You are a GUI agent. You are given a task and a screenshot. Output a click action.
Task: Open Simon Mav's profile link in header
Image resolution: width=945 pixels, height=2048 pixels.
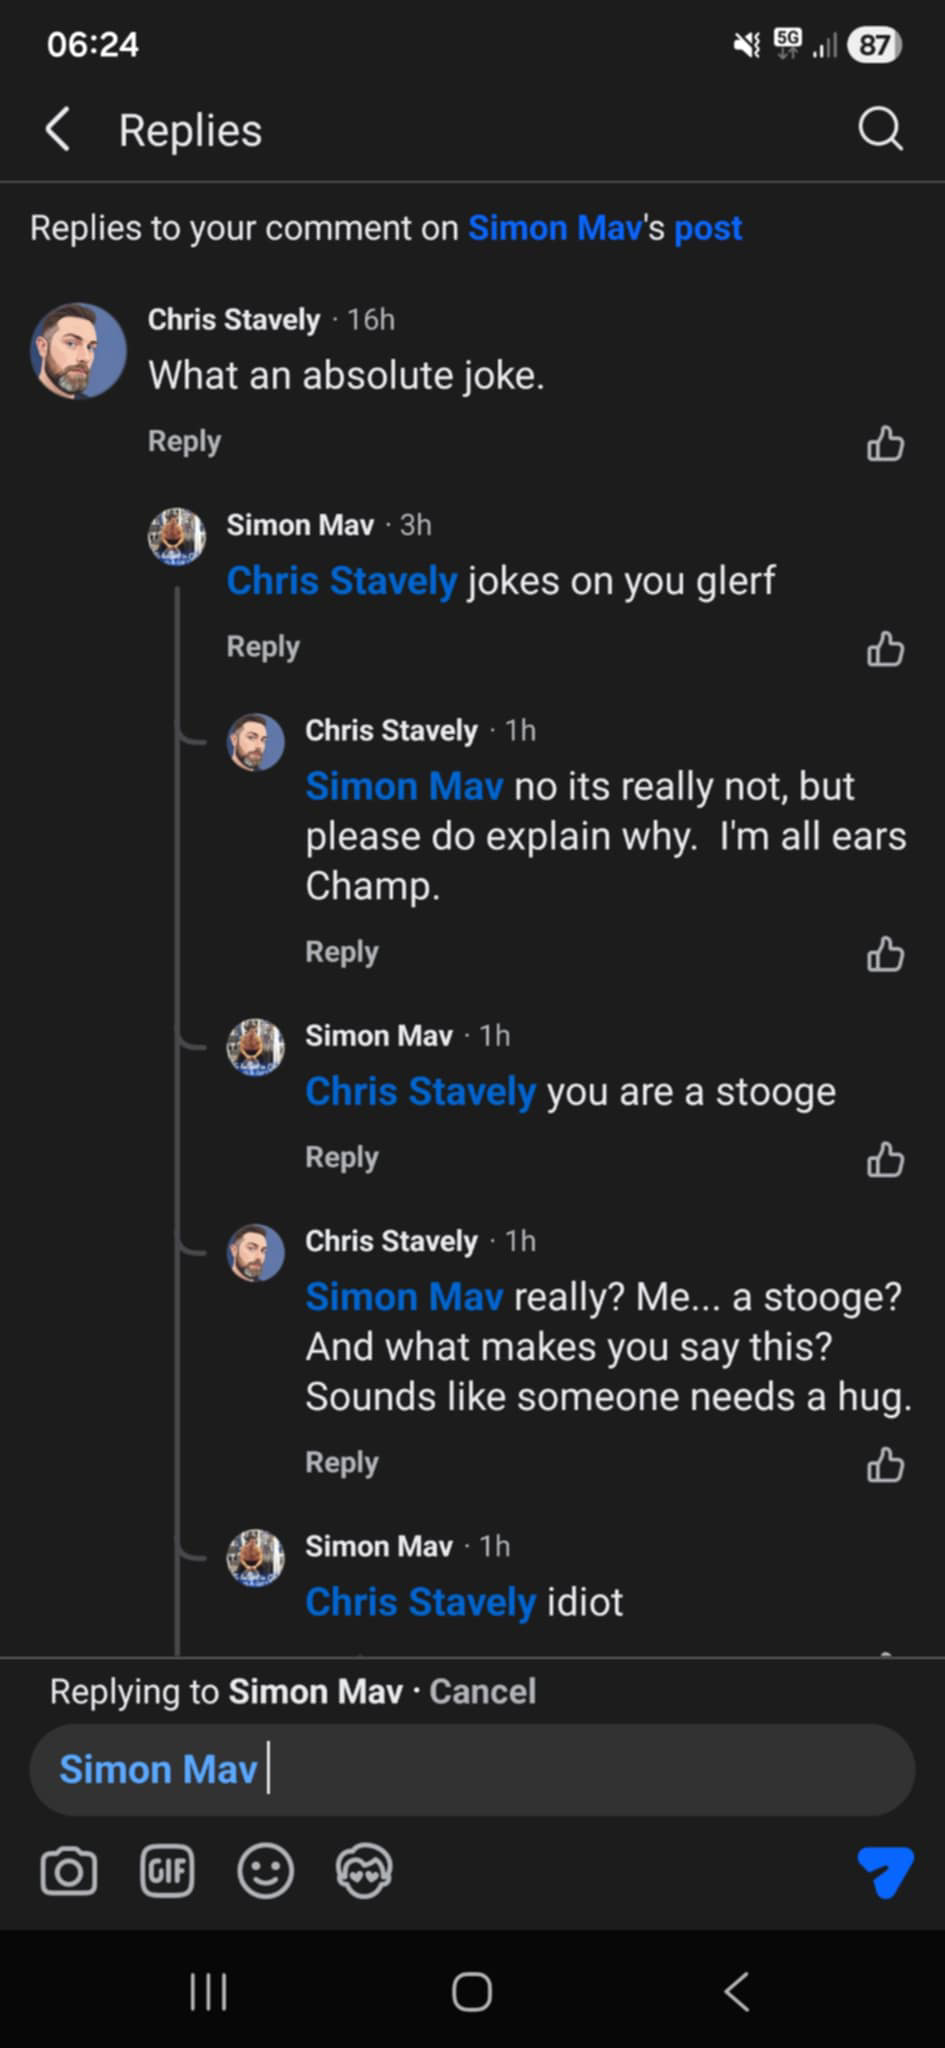[555, 228]
